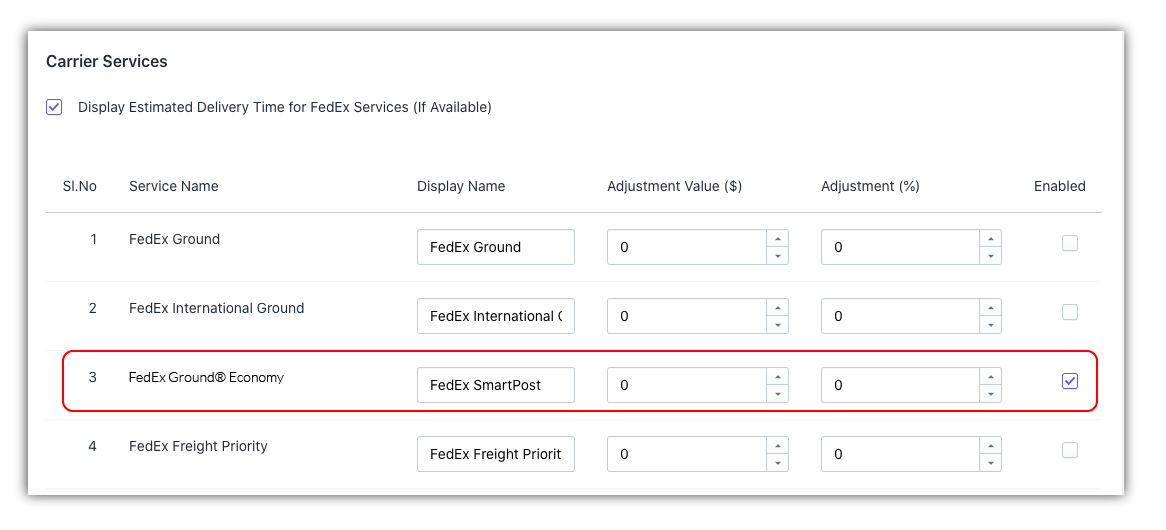Viewport: 1166px width, 530px height.
Task: Click the Display Name column header
Action: pos(461,186)
